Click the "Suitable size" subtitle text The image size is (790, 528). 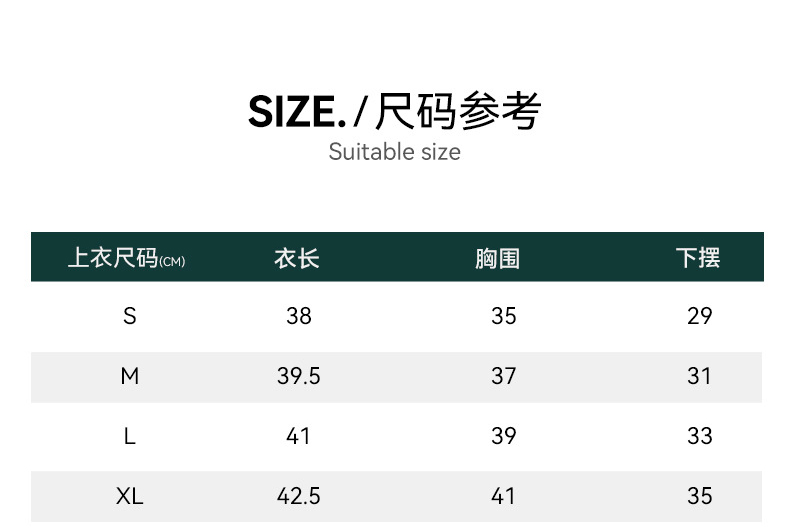[394, 152]
